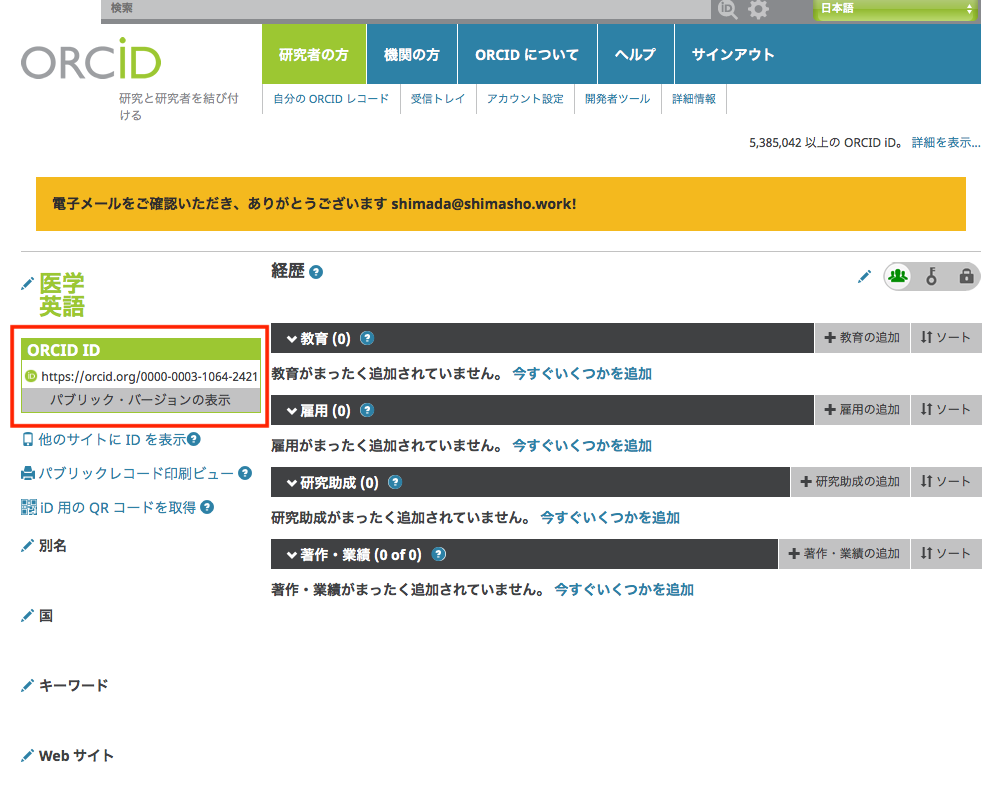
Task: Click the pencil icon for 国
Action: tap(27, 616)
